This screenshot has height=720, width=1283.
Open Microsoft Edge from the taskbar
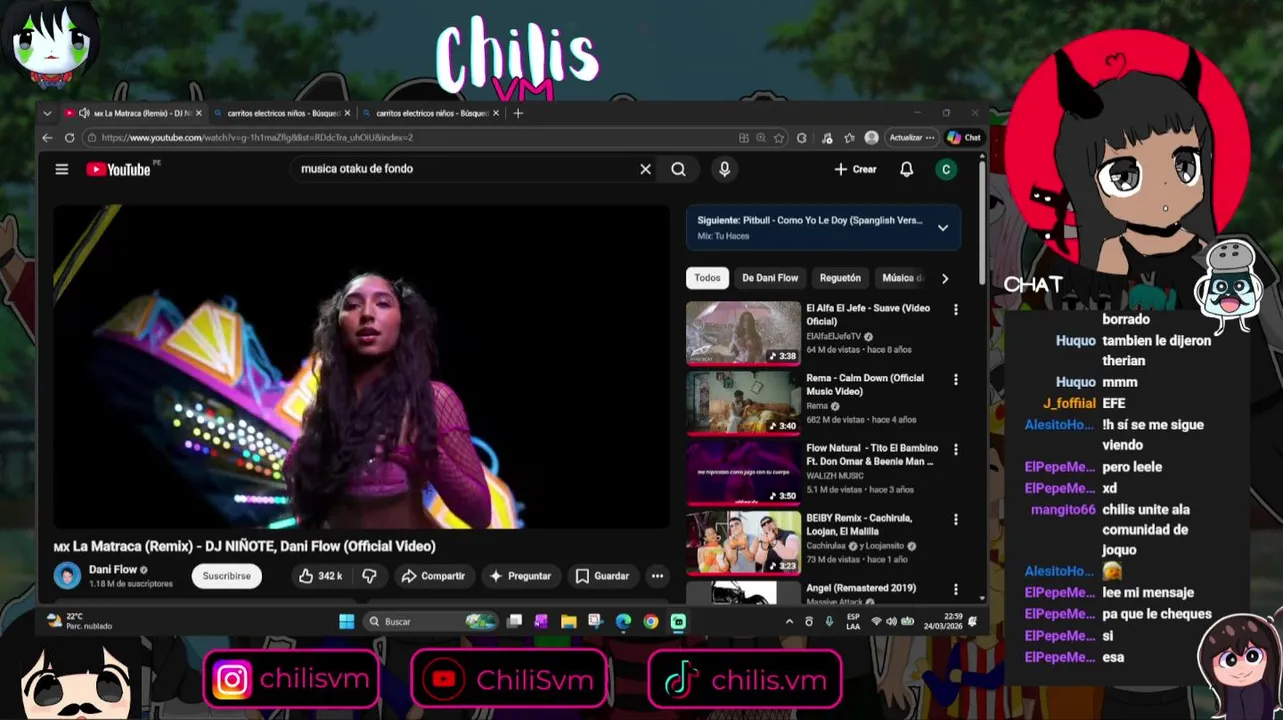tap(623, 621)
